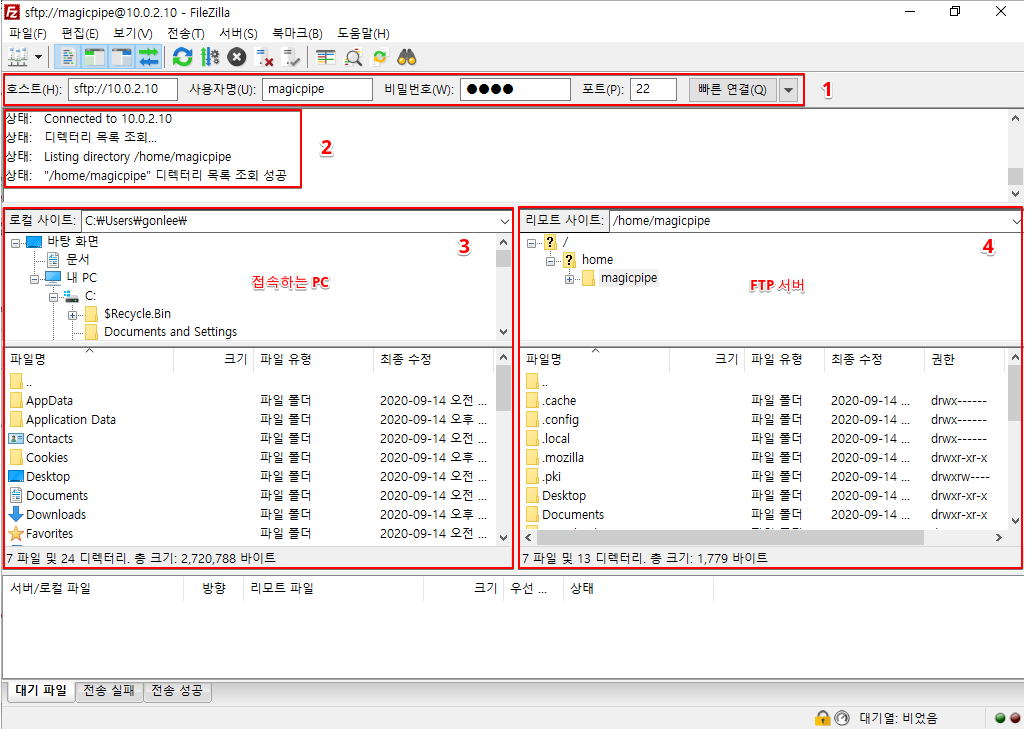Switch to the 전송 성공 tab
This screenshot has height=729, width=1027.
177,690
